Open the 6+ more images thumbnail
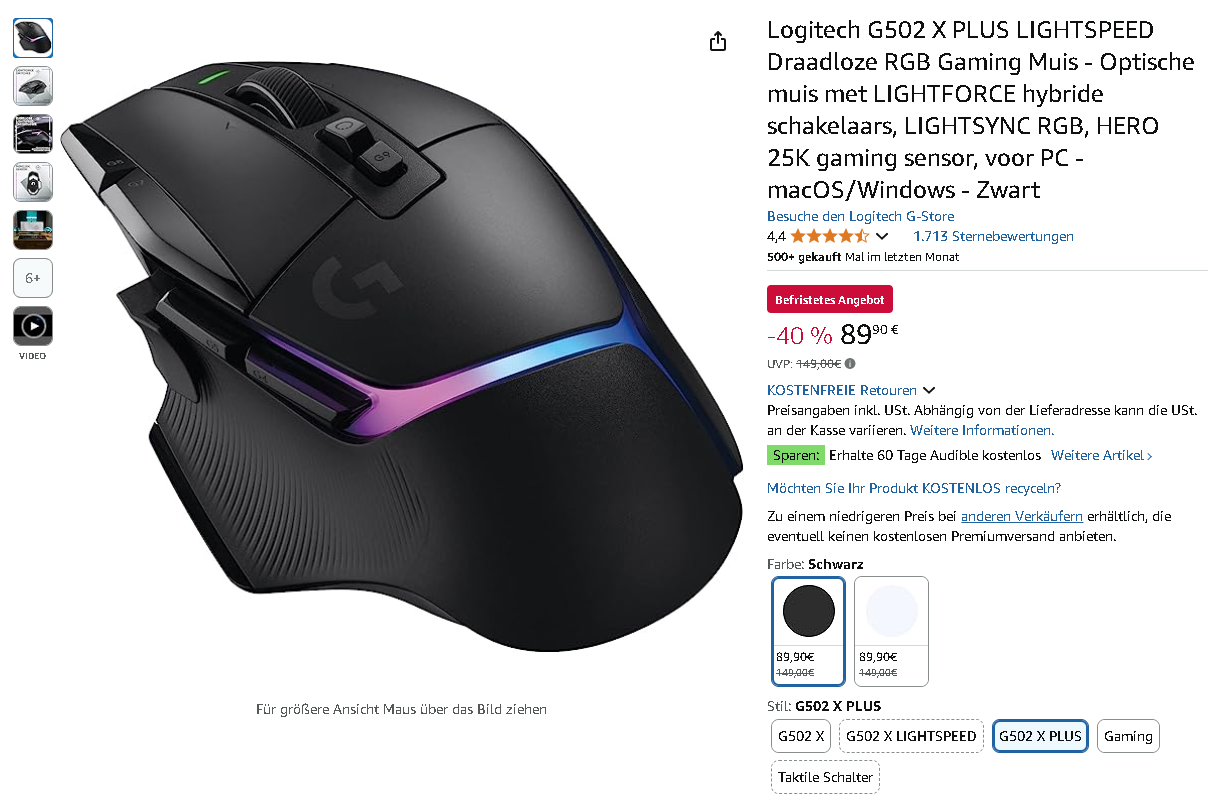The image size is (1214, 802). click(33, 278)
